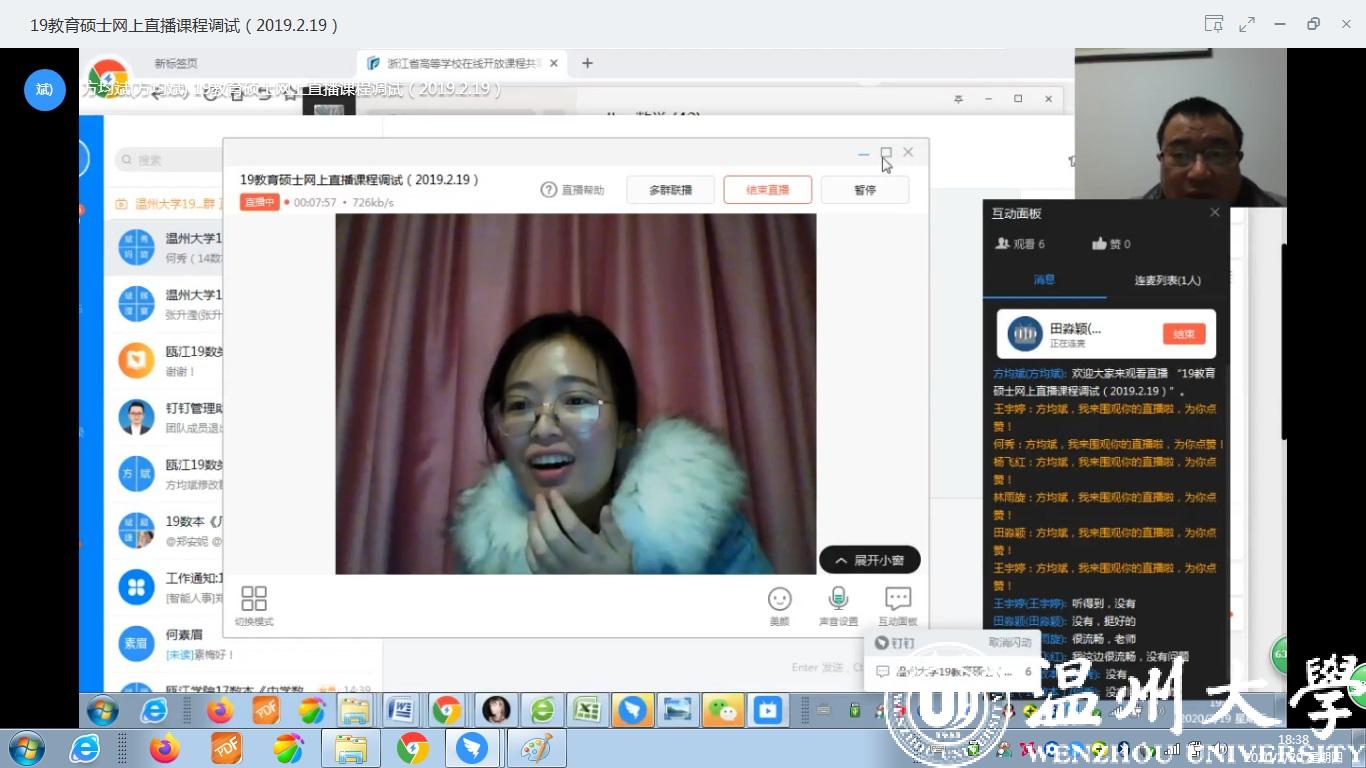This screenshot has width=1366, height=768.
Task: Click the 切换模式 layout grid icon
Action: (x=254, y=599)
